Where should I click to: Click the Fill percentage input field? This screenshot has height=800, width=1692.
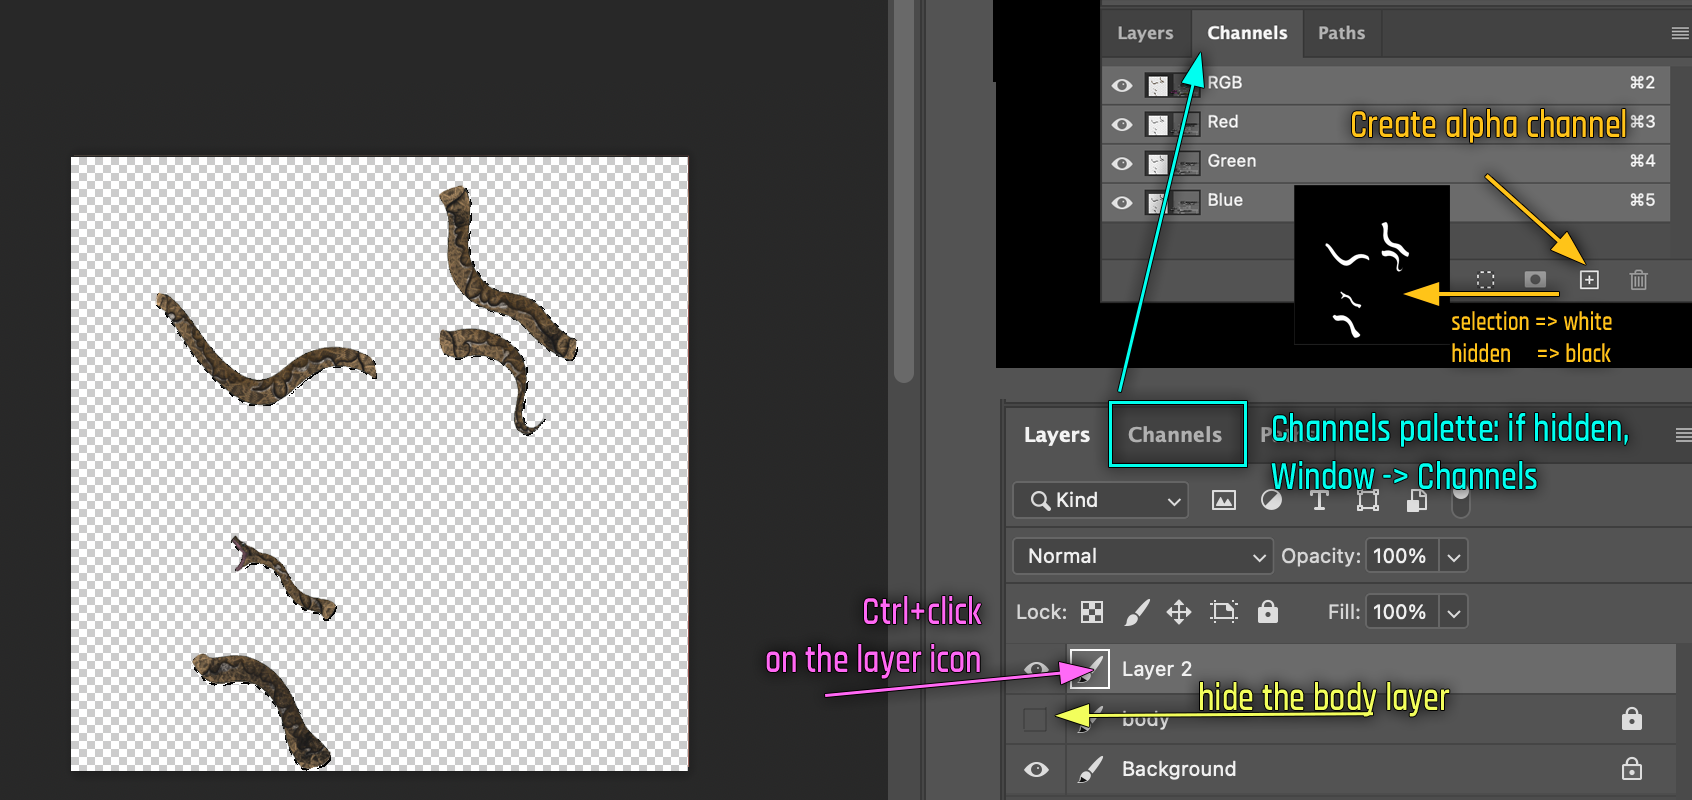tap(1400, 612)
